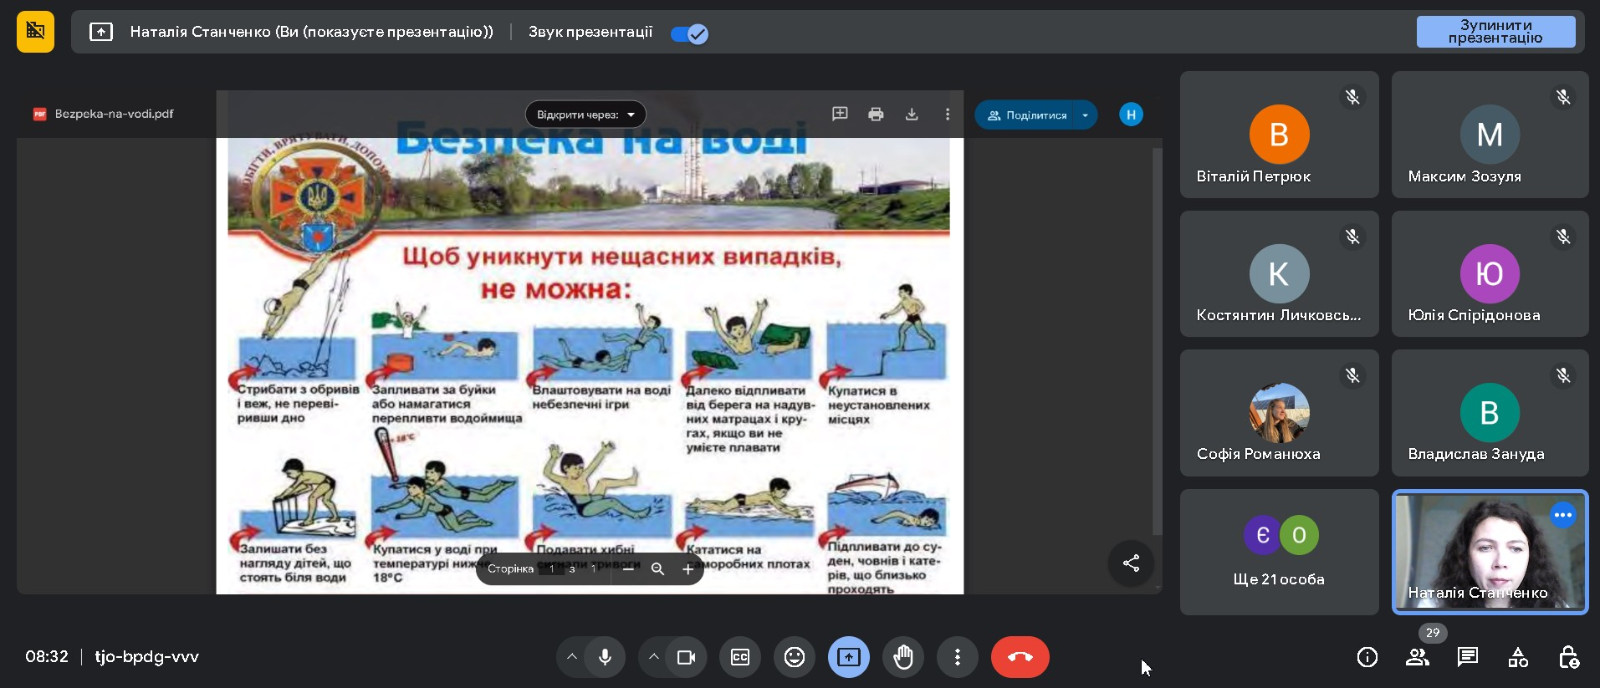Viewport: 1600px width, 688px height.
Task: Click the Поділитися share button
Action: click(x=1027, y=115)
